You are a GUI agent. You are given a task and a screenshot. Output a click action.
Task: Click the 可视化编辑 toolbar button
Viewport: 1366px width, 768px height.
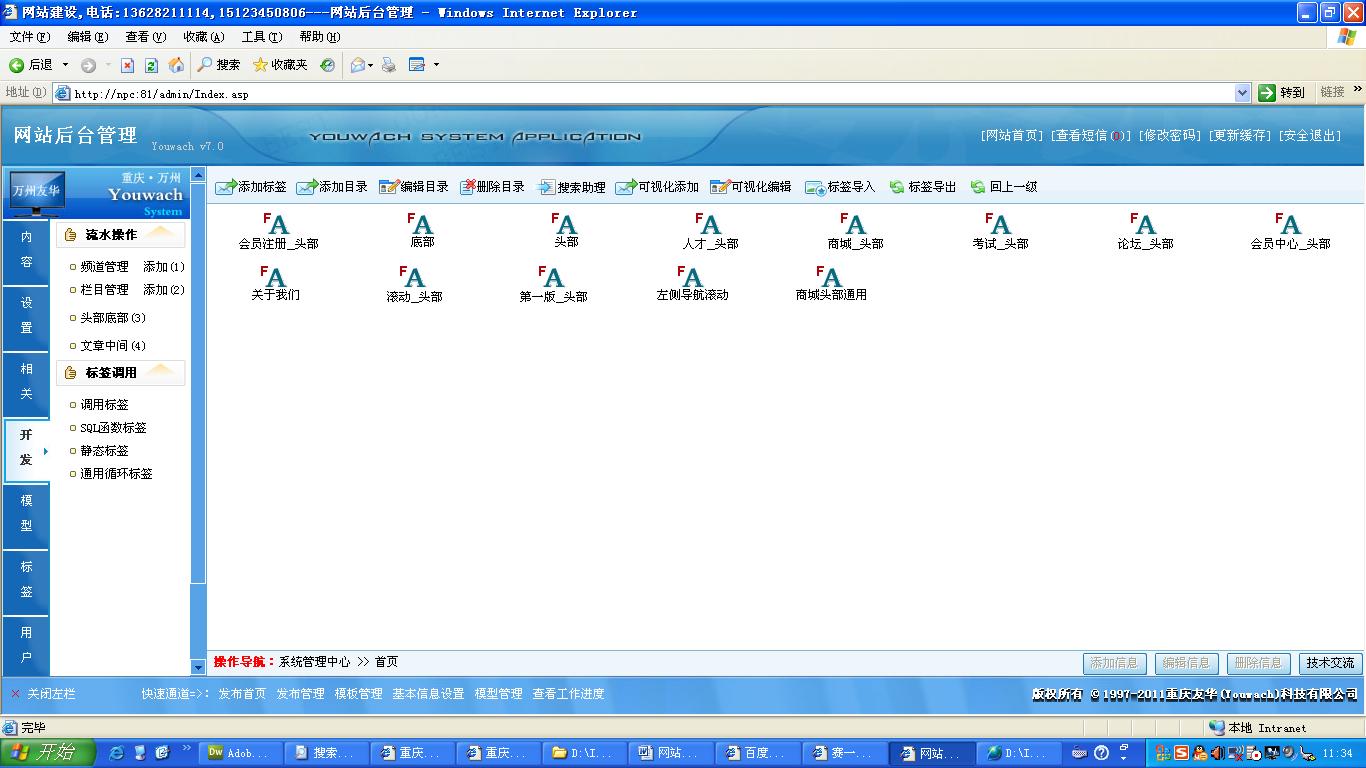coord(750,187)
